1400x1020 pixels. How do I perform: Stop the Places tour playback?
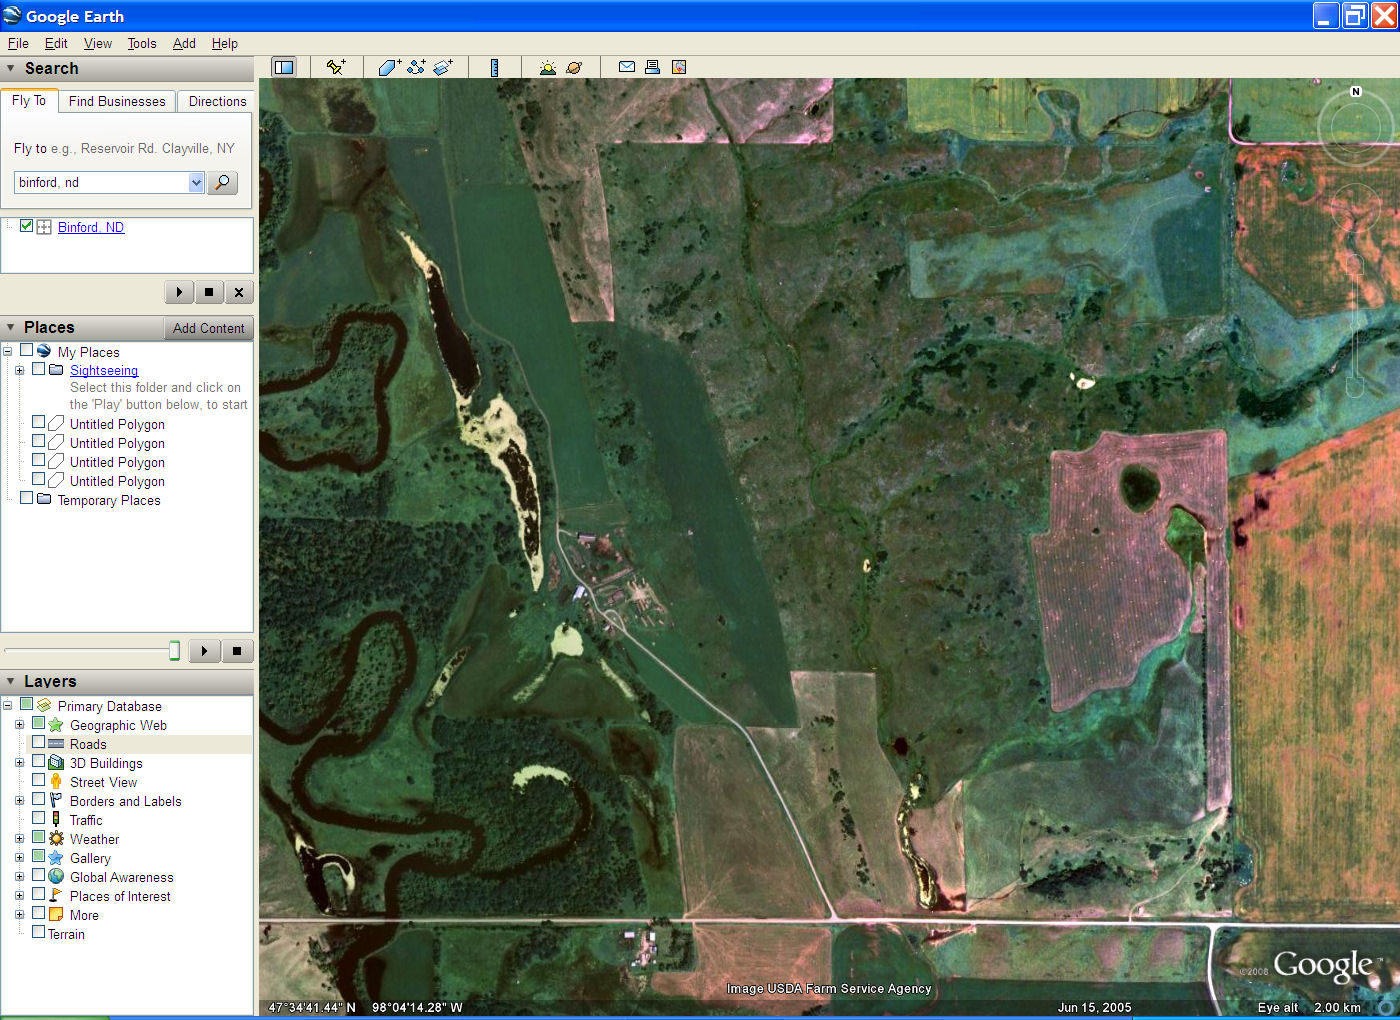[x=237, y=651]
